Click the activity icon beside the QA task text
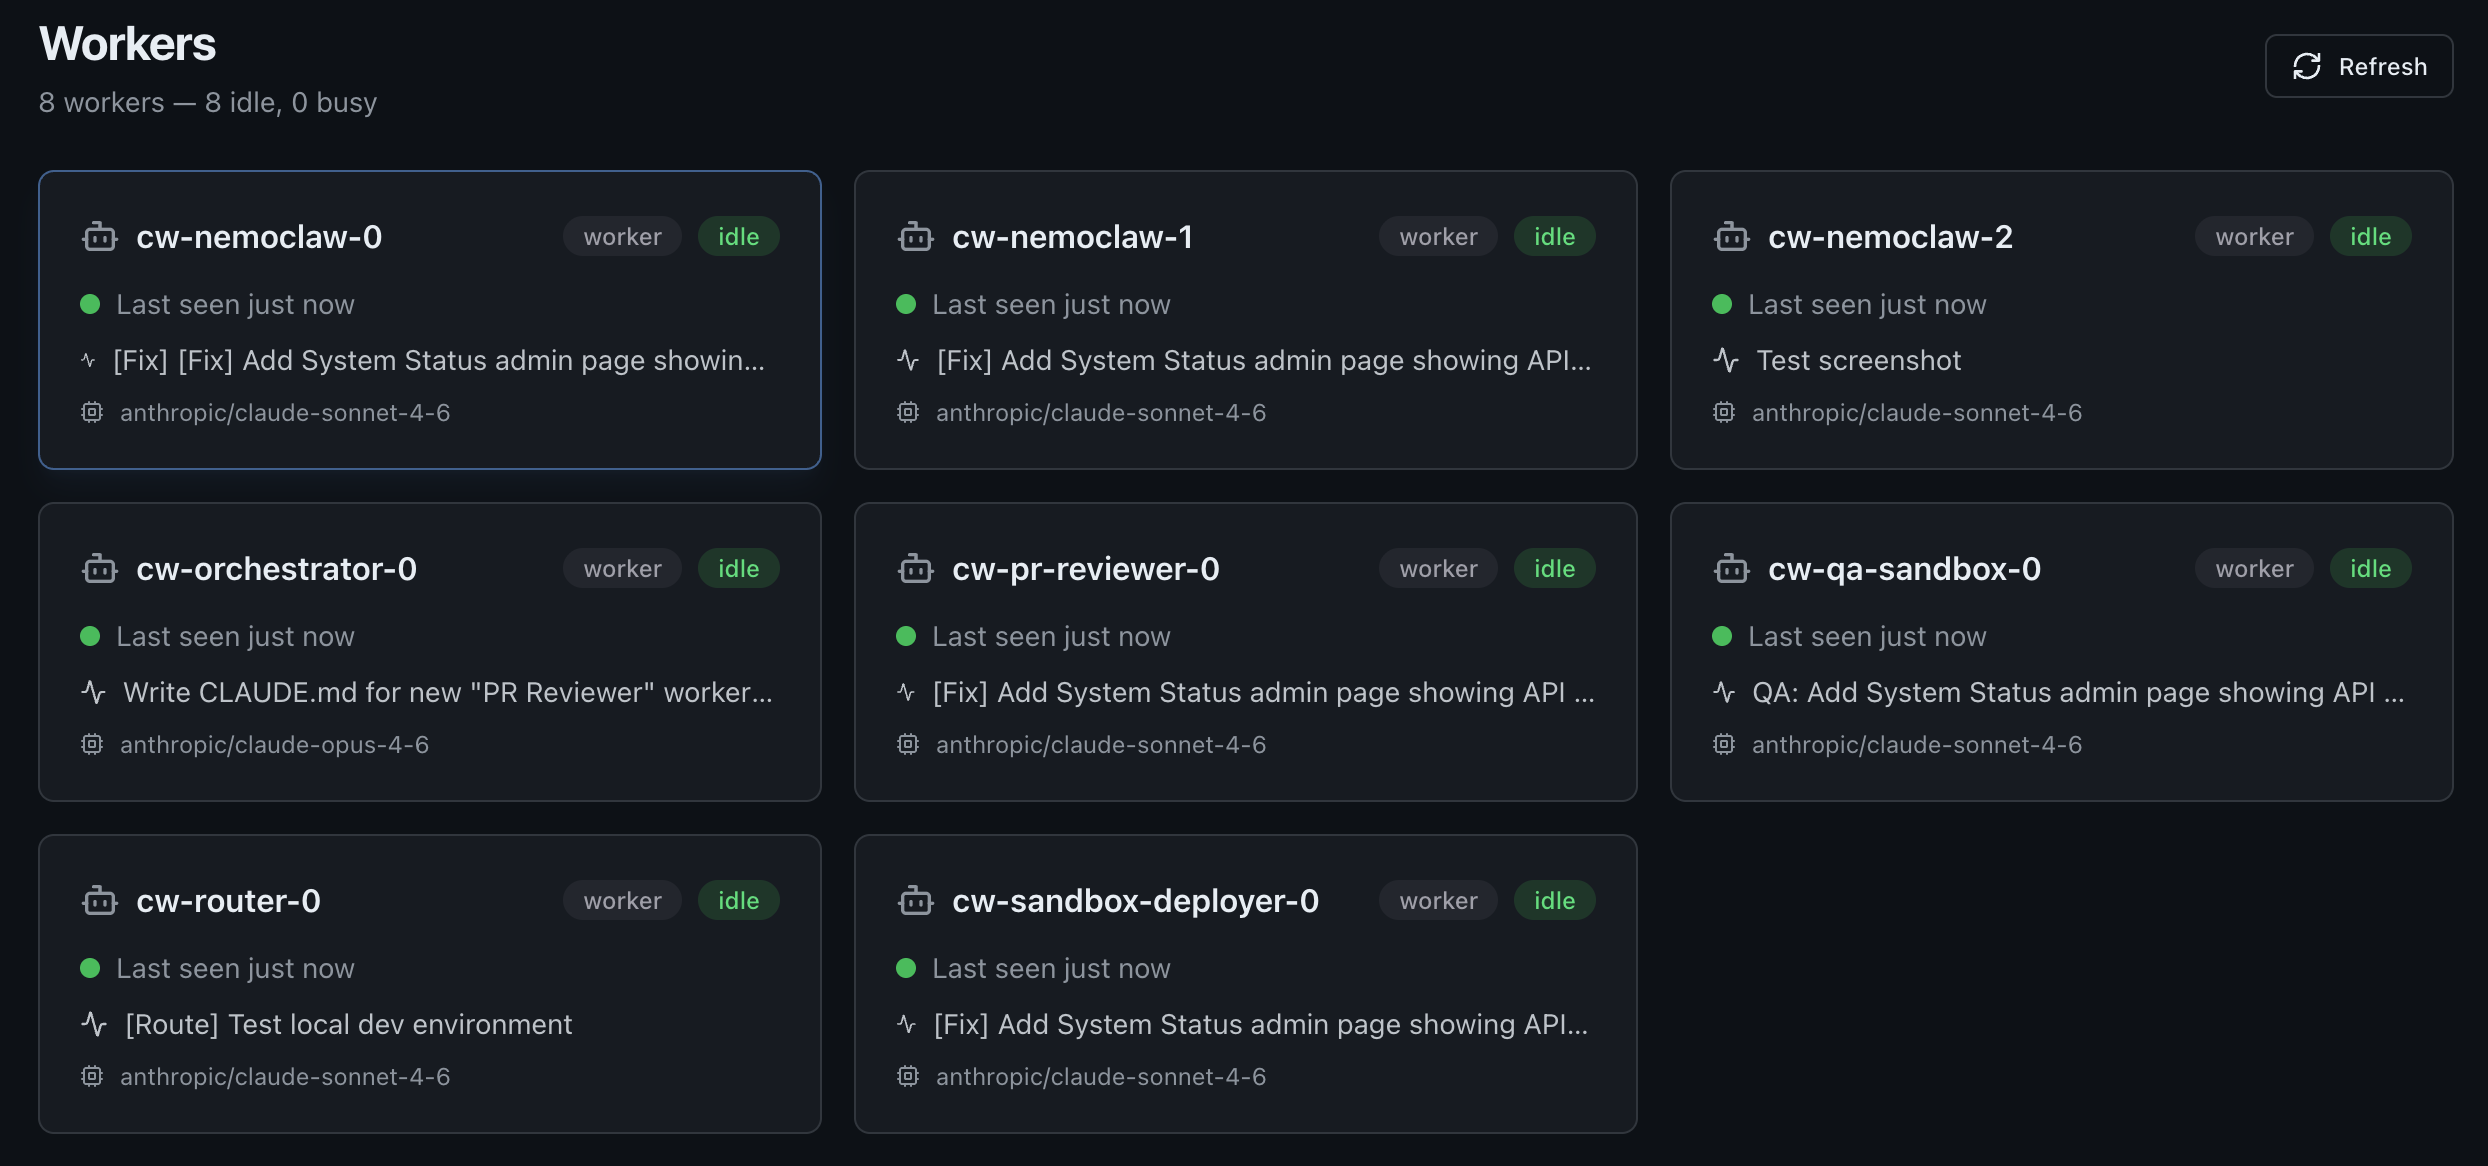Screen dimensions: 2488x1166 pyautogui.click(x=1724, y=692)
